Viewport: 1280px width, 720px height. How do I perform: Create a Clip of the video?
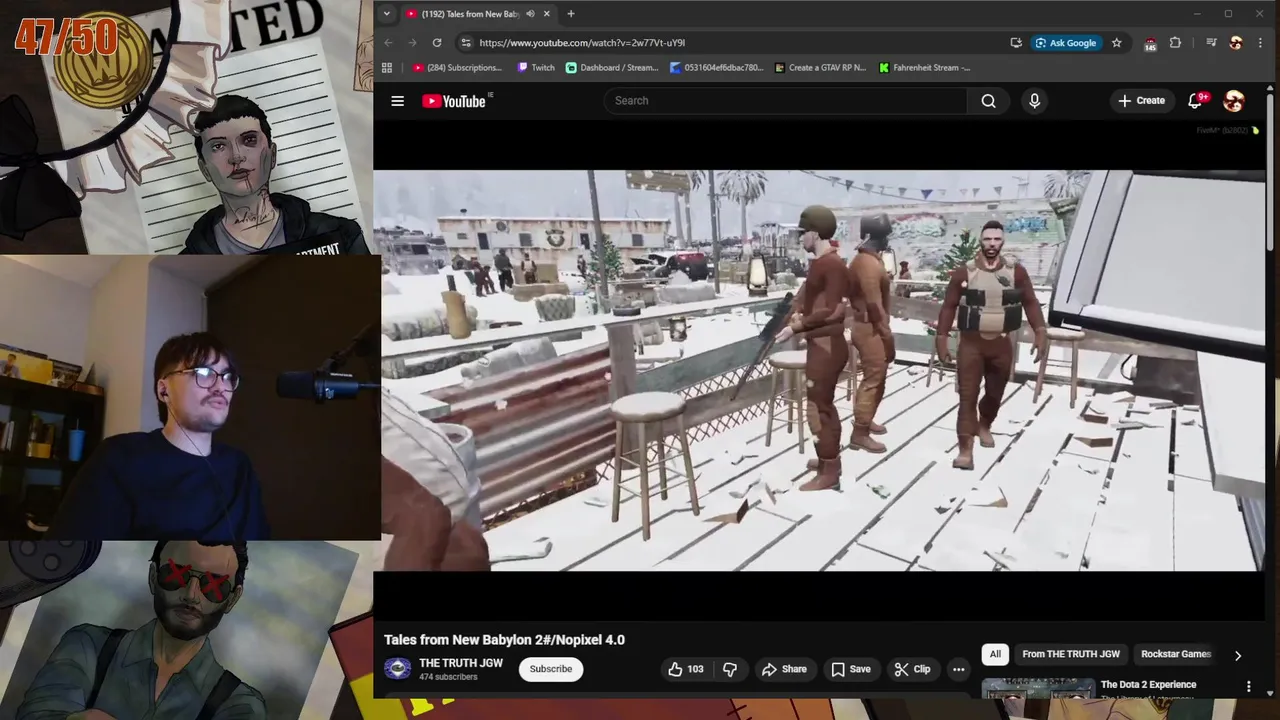(x=912, y=669)
